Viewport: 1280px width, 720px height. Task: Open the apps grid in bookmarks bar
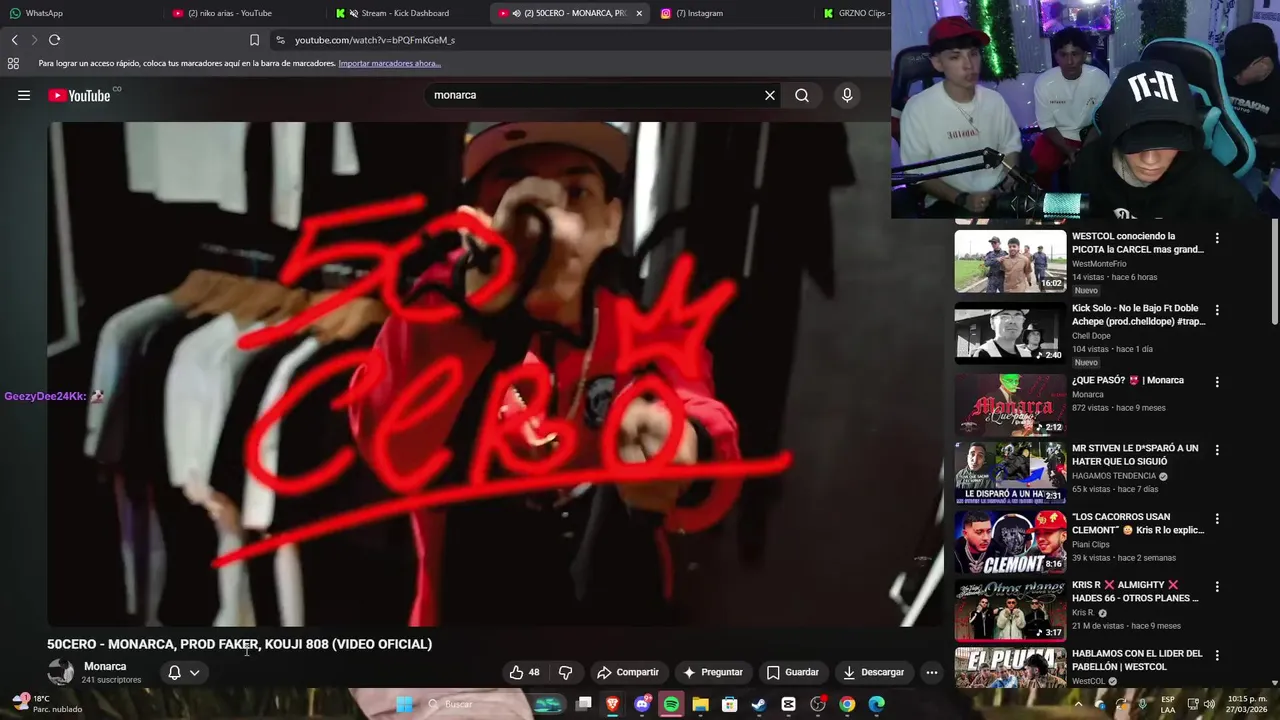tap(13, 63)
